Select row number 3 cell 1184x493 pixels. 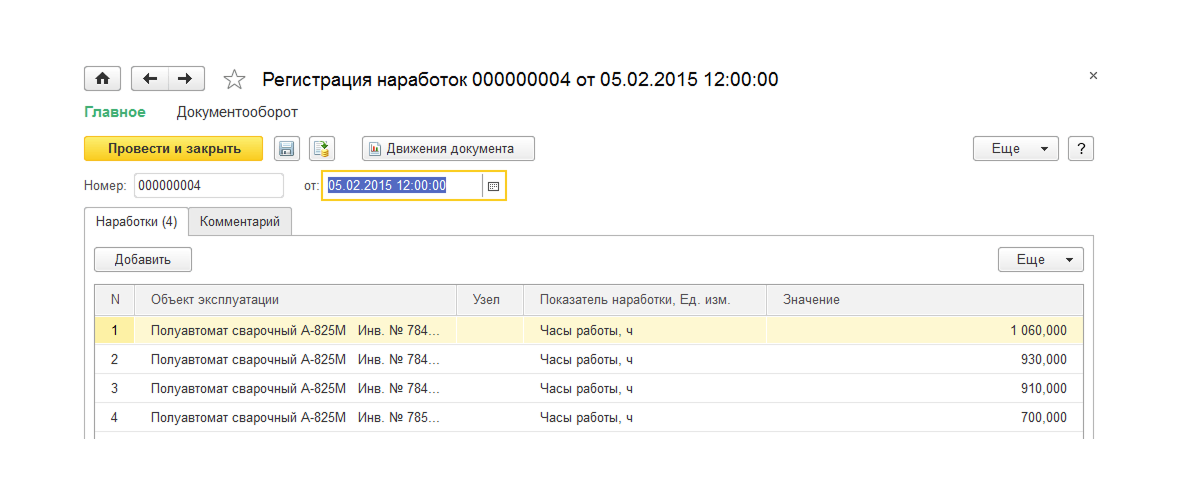click(115, 388)
